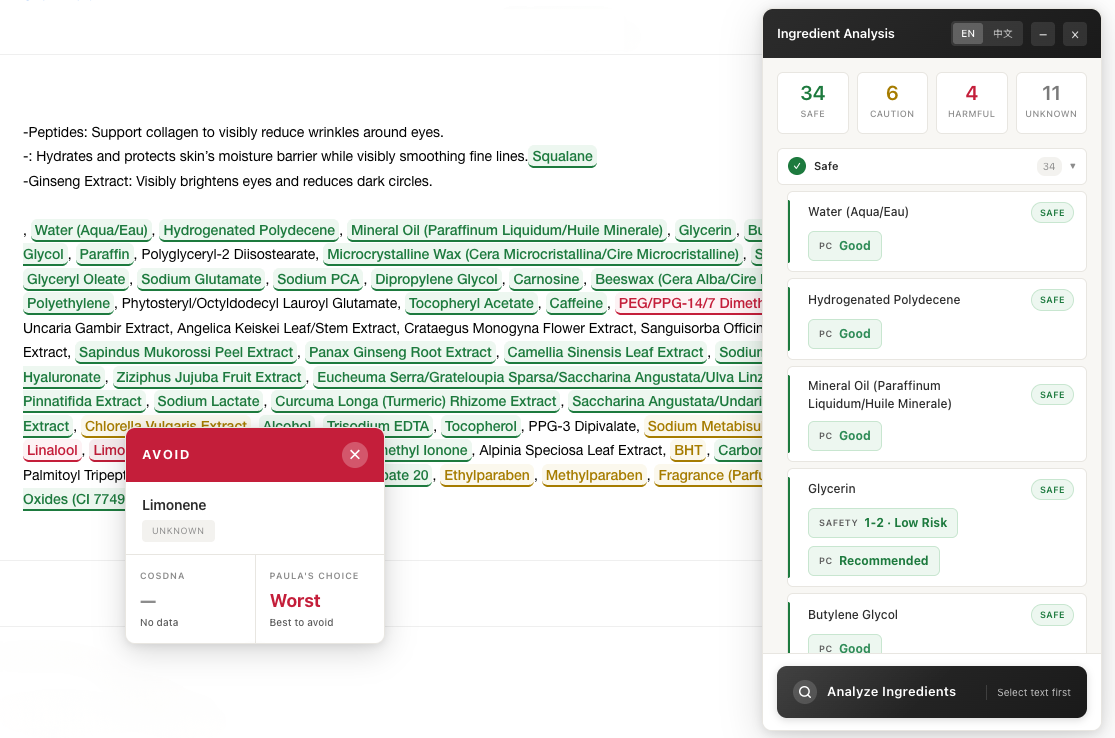Click the Ingredient Analysis panel title
1115x738 pixels.
coord(836,33)
